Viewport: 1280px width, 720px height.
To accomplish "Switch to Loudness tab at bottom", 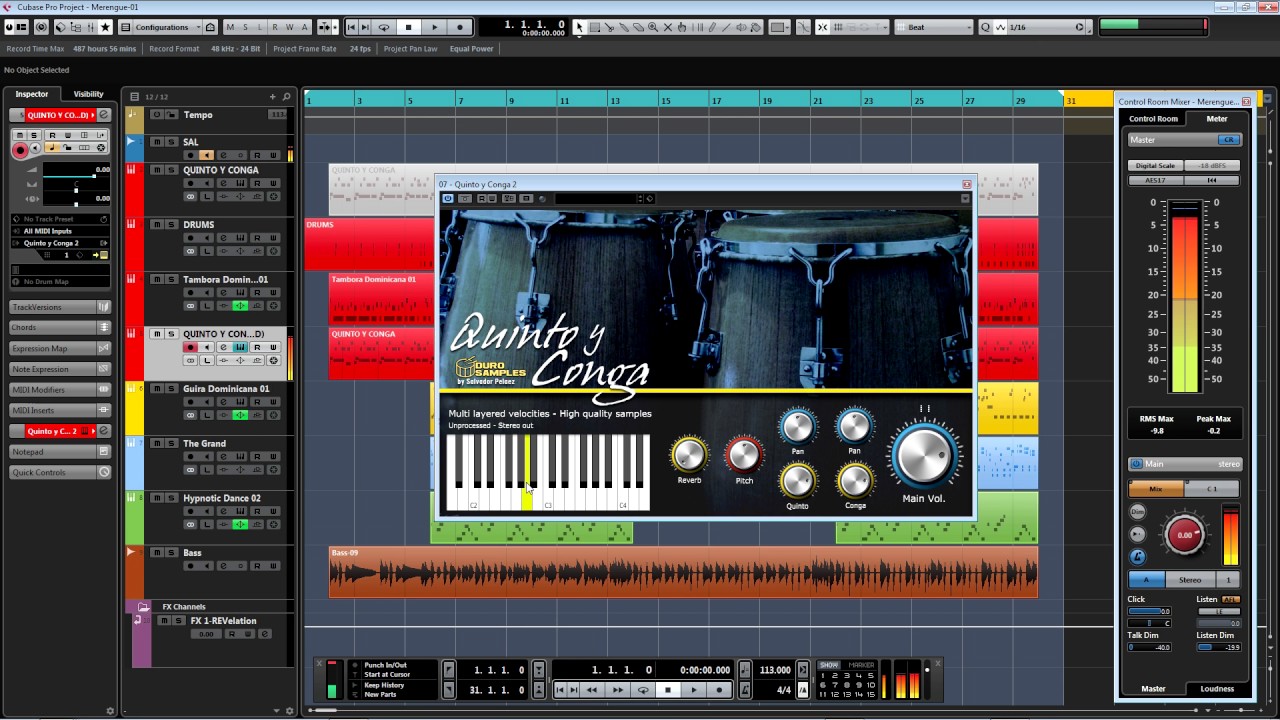I will click(1217, 688).
